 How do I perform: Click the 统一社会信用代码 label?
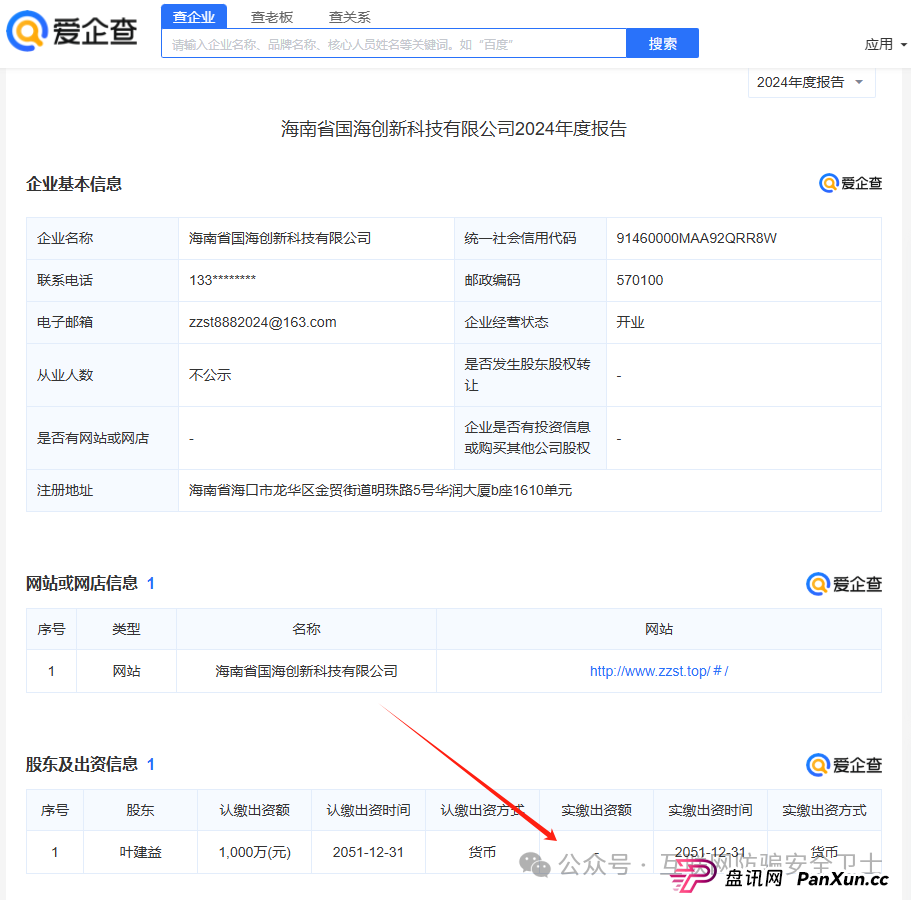click(x=520, y=238)
